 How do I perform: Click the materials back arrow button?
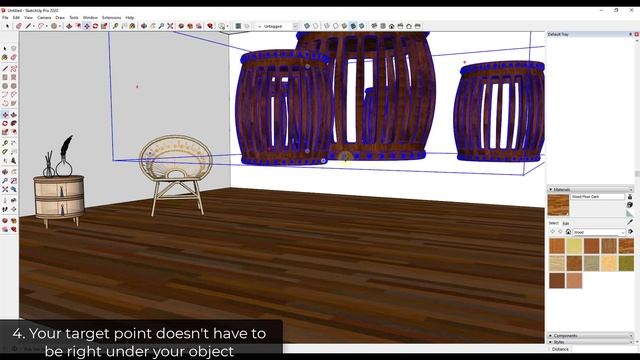click(x=553, y=232)
